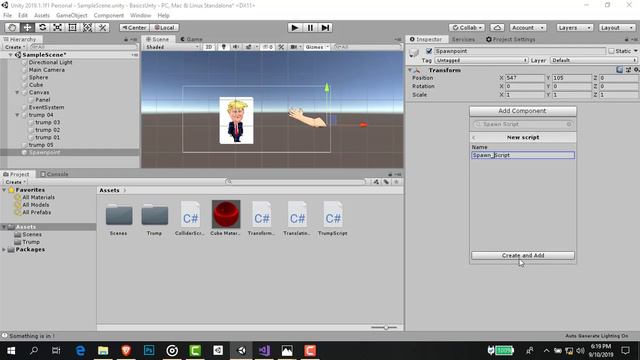Click Create and Add button
The height and width of the screenshot is (360, 640).
[523, 255]
